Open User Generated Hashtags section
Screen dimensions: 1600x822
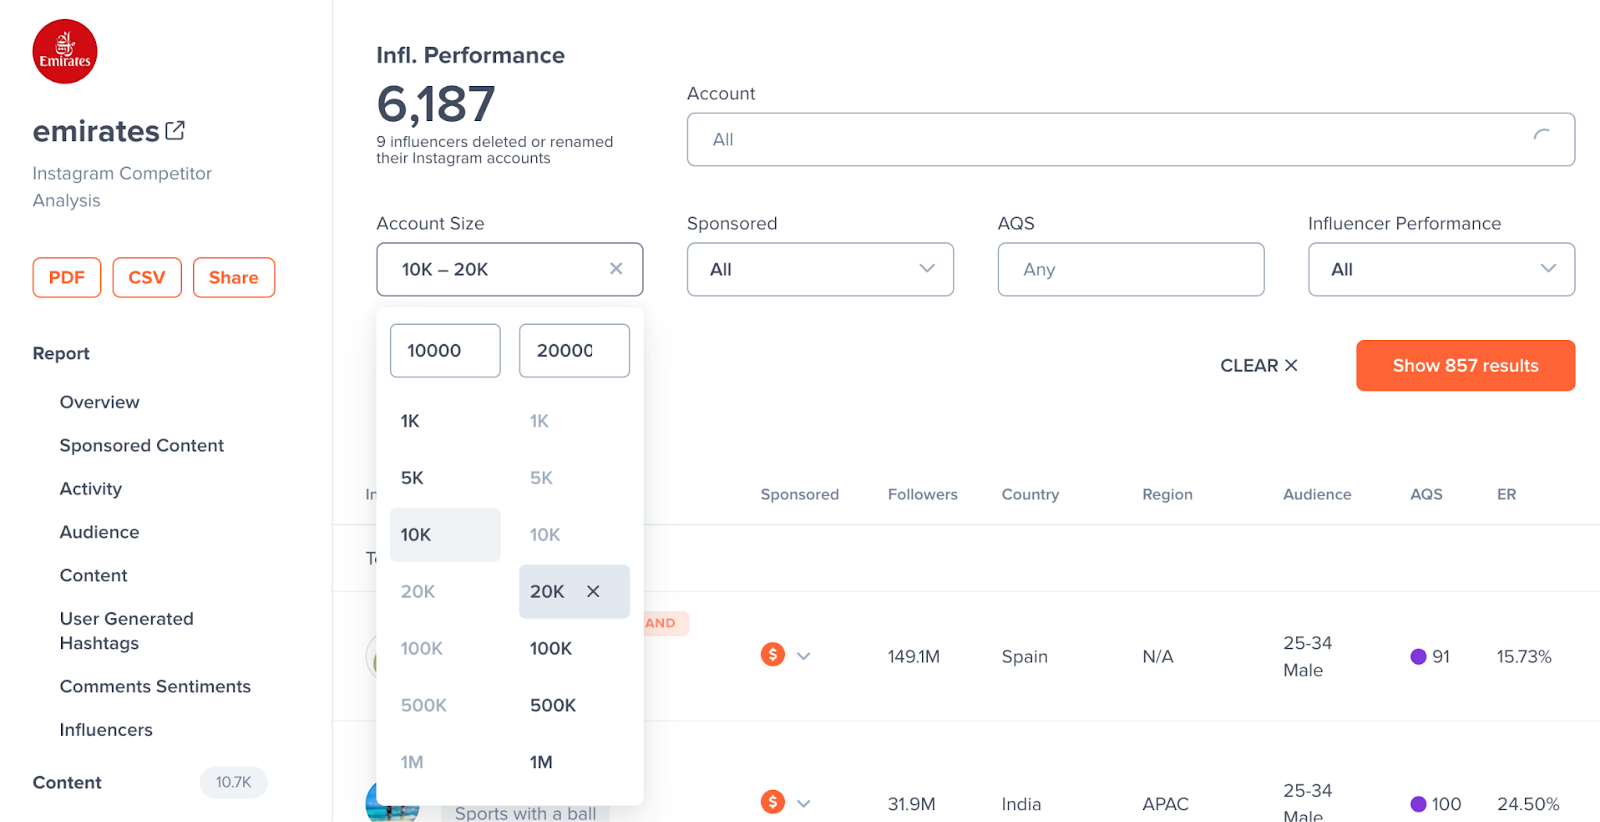(x=127, y=631)
